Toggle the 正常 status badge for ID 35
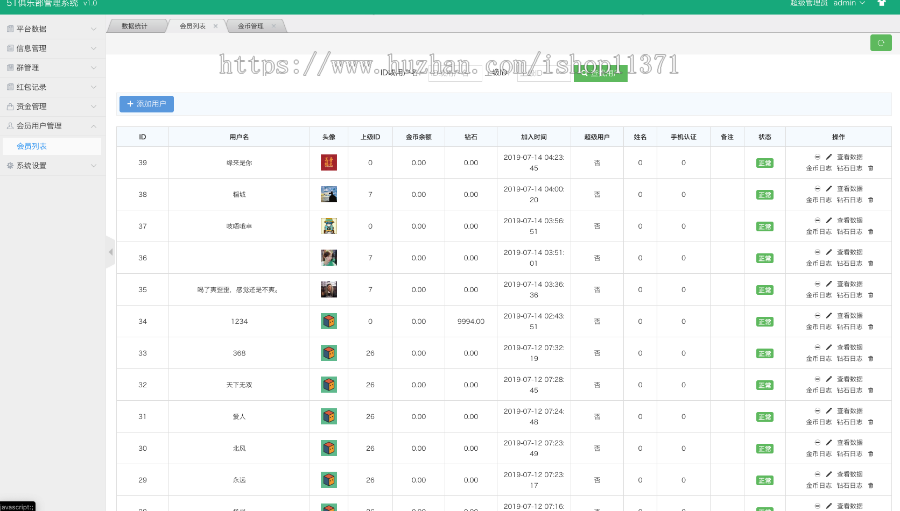 (765, 290)
